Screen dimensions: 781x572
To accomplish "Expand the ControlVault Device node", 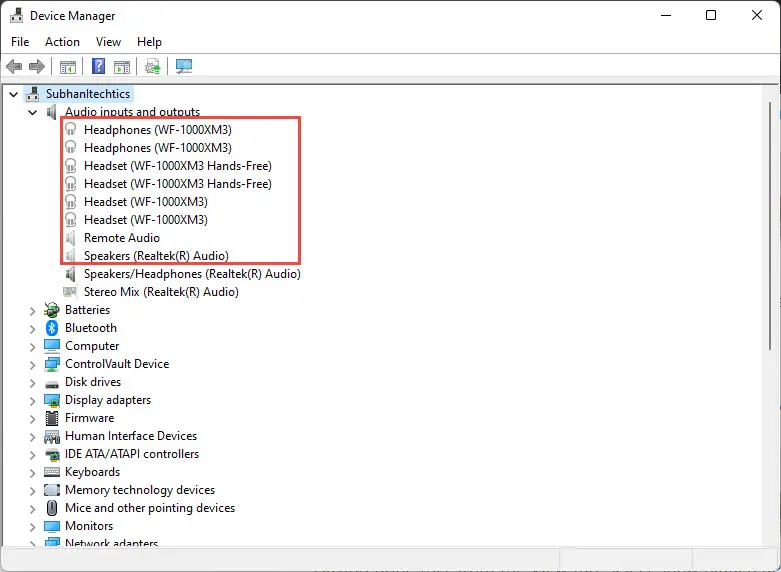I will click(x=32, y=365).
